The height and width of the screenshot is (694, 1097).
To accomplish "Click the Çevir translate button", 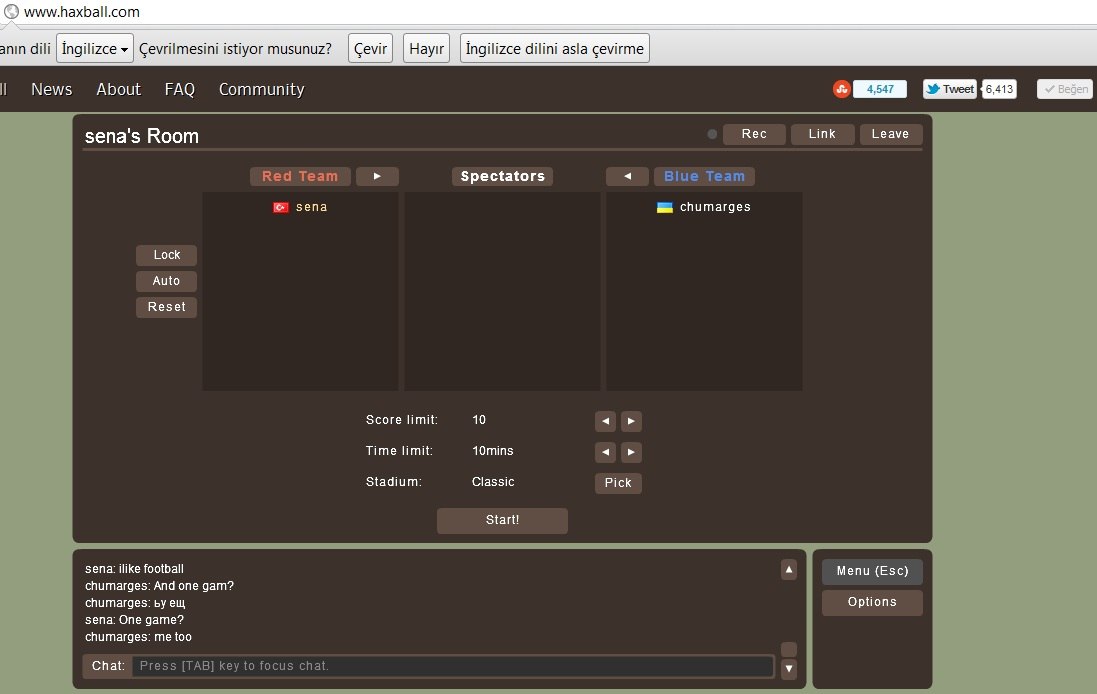I will (370, 48).
